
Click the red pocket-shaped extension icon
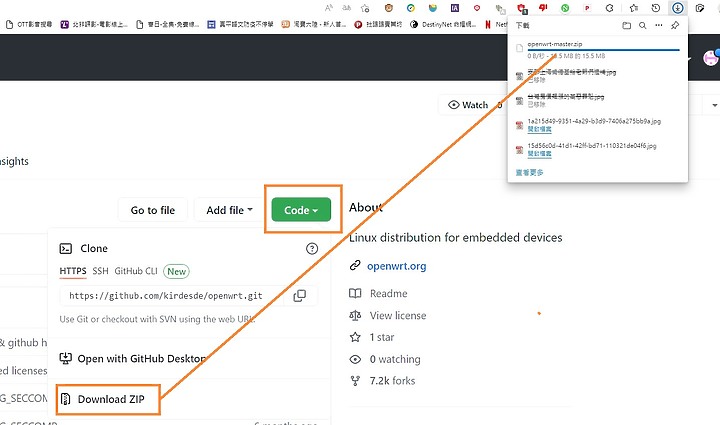[x=477, y=8]
